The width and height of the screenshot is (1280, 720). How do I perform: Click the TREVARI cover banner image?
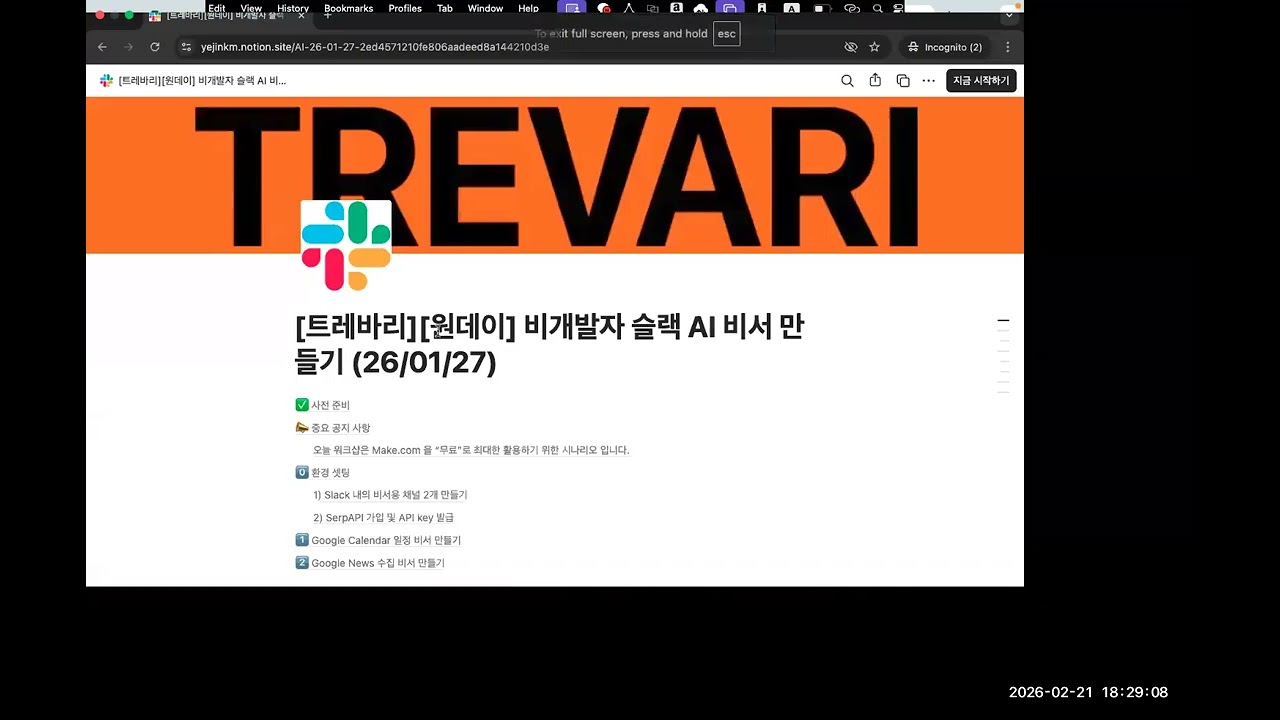555,175
